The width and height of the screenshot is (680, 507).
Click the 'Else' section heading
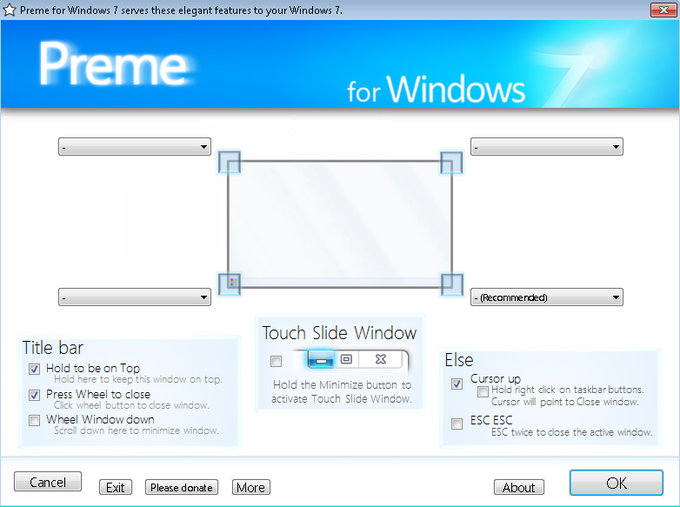click(459, 360)
